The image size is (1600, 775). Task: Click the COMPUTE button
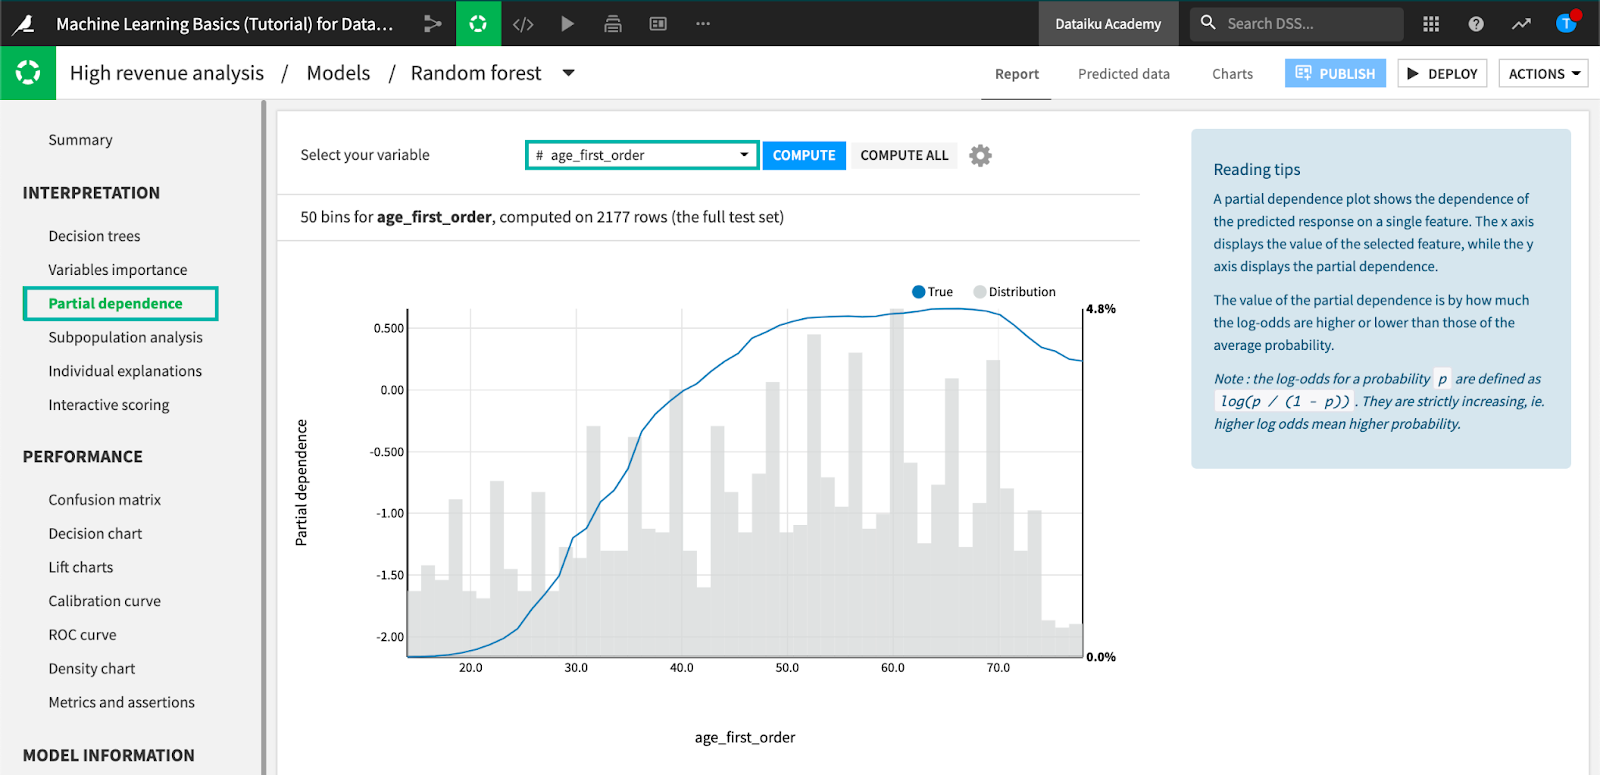tap(804, 155)
